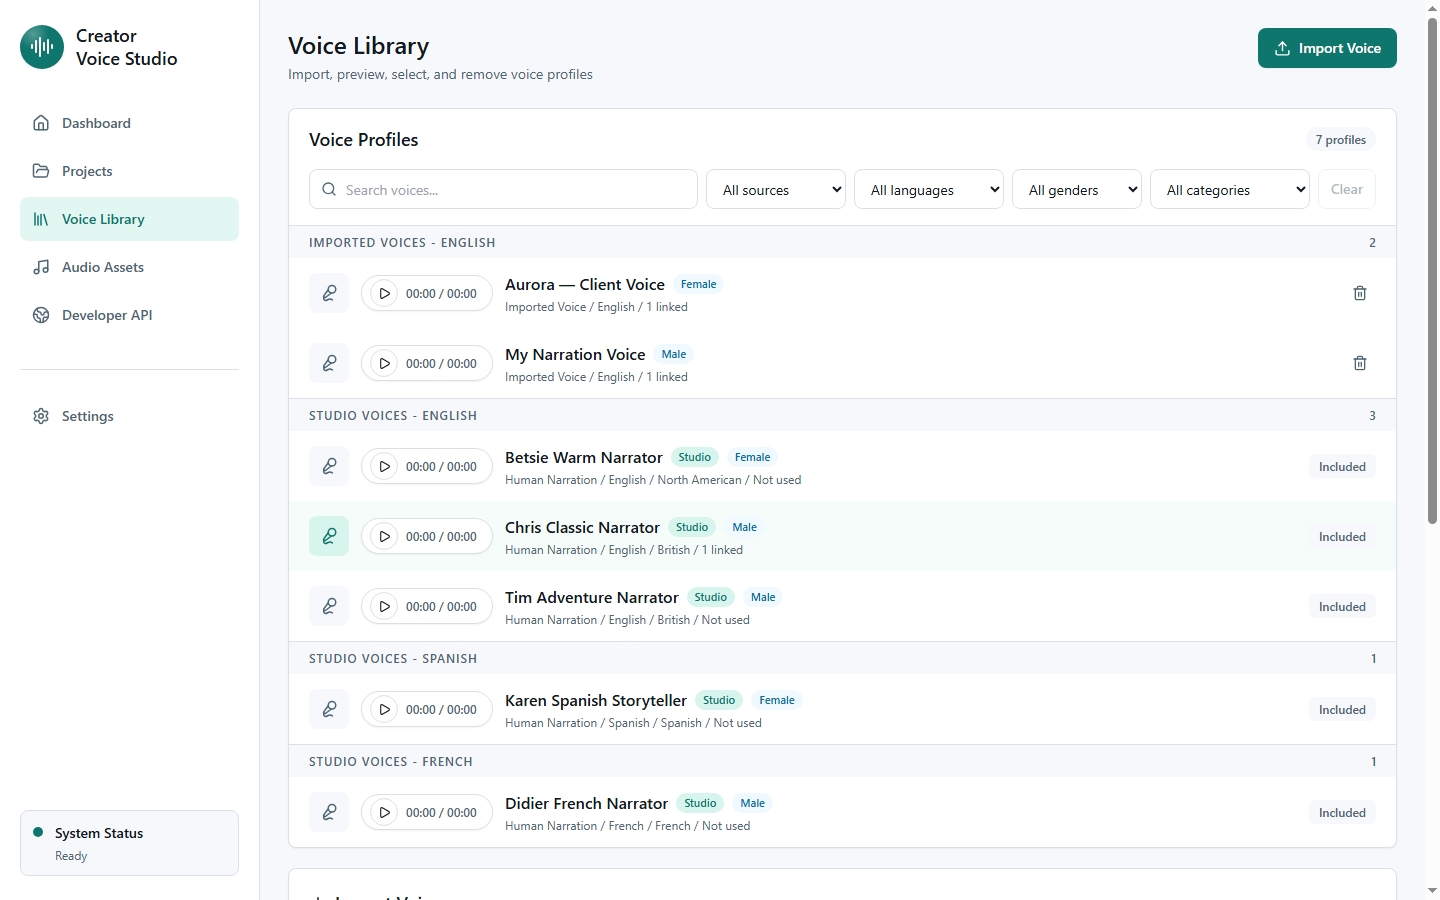
Task: Click the Studio Voices - Spanish group header
Action: (842, 658)
